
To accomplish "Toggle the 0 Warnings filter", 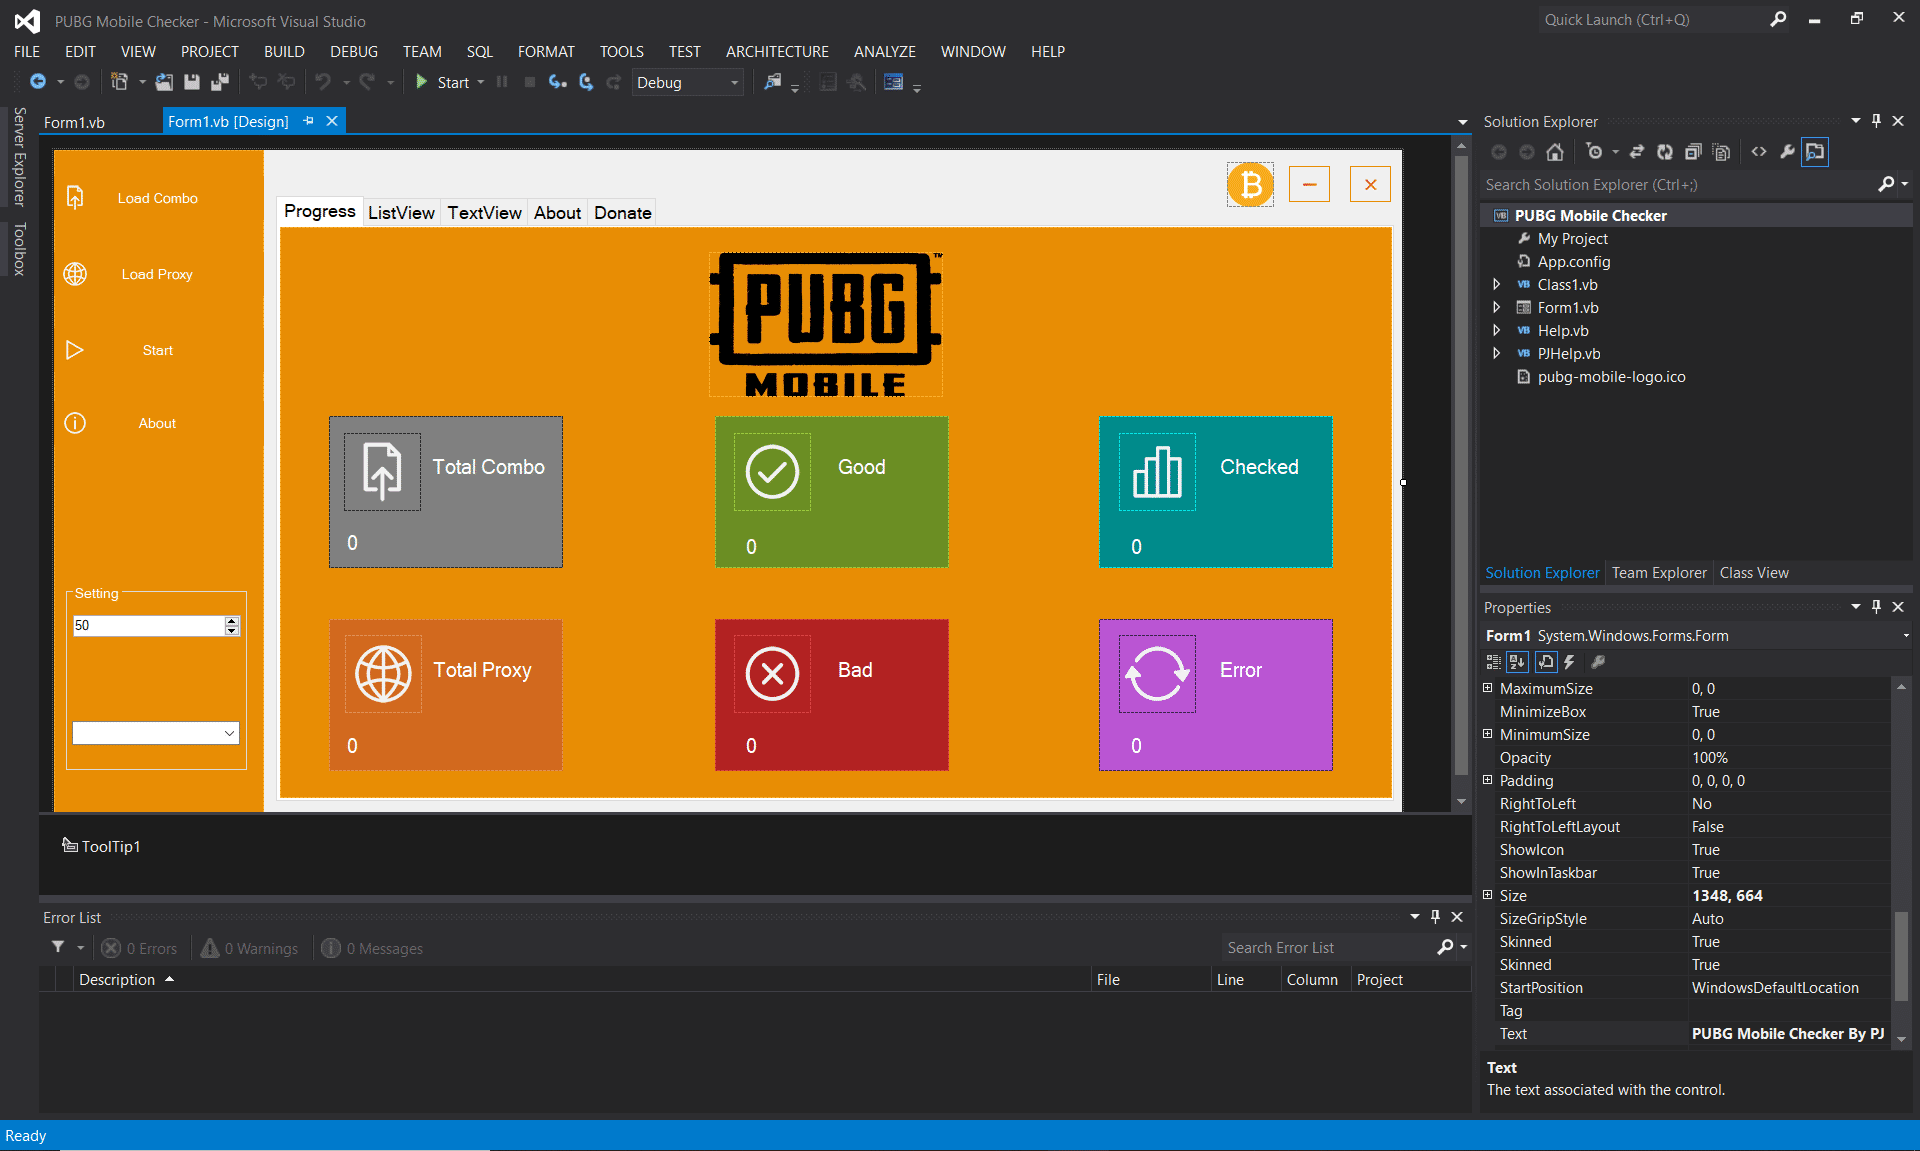I will coord(248,948).
